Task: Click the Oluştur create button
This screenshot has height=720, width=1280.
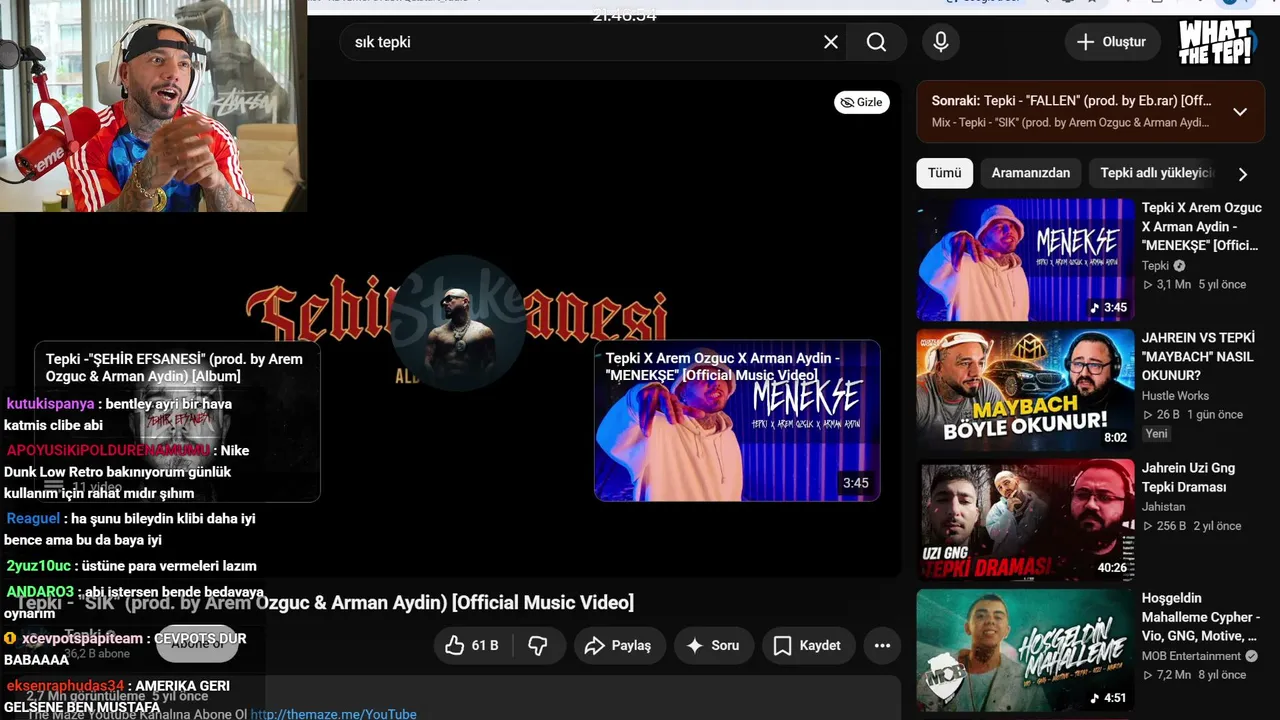Action: (1112, 42)
